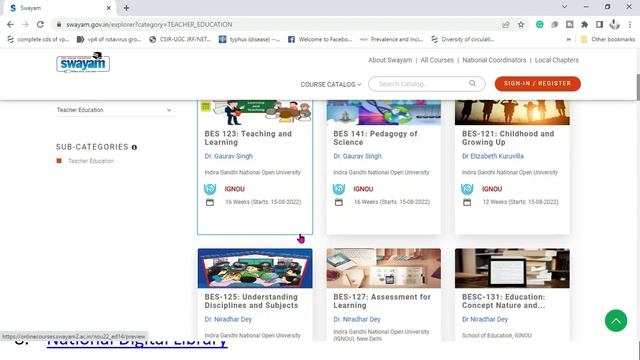Close the Swayam browser tab

pyautogui.click(x=109, y=8)
